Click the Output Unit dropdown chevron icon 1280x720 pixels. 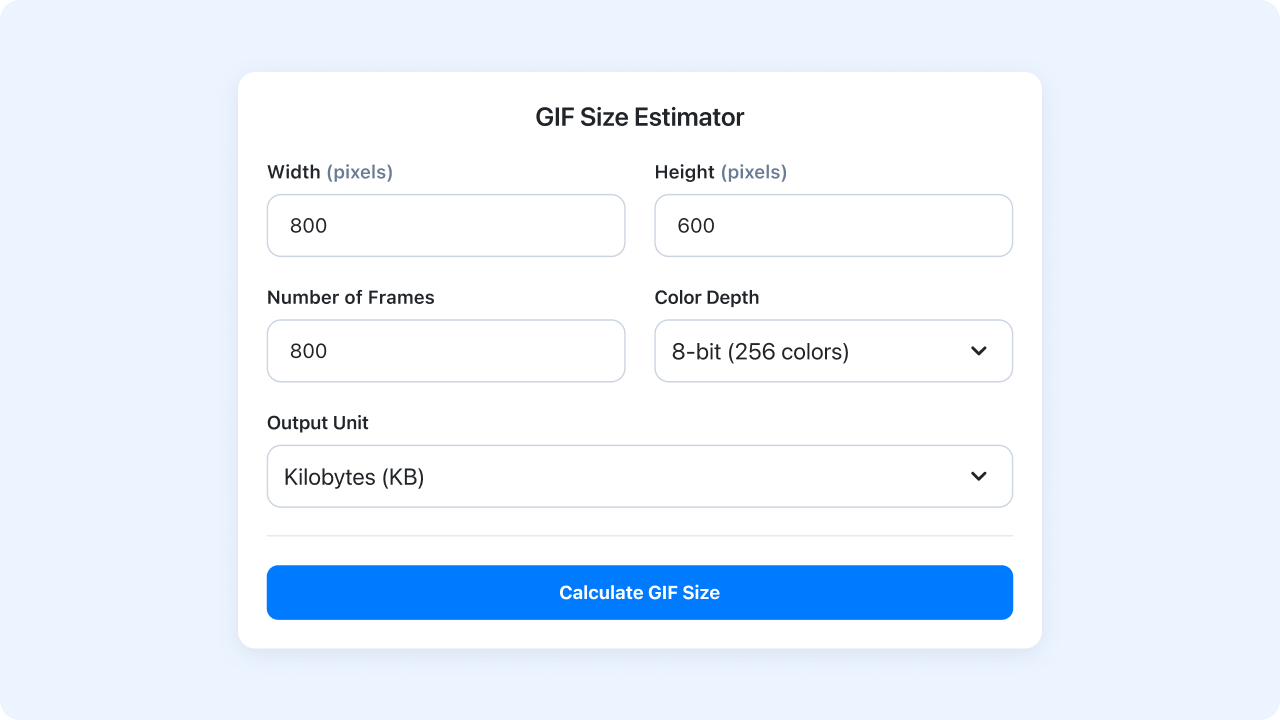[x=978, y=477]
